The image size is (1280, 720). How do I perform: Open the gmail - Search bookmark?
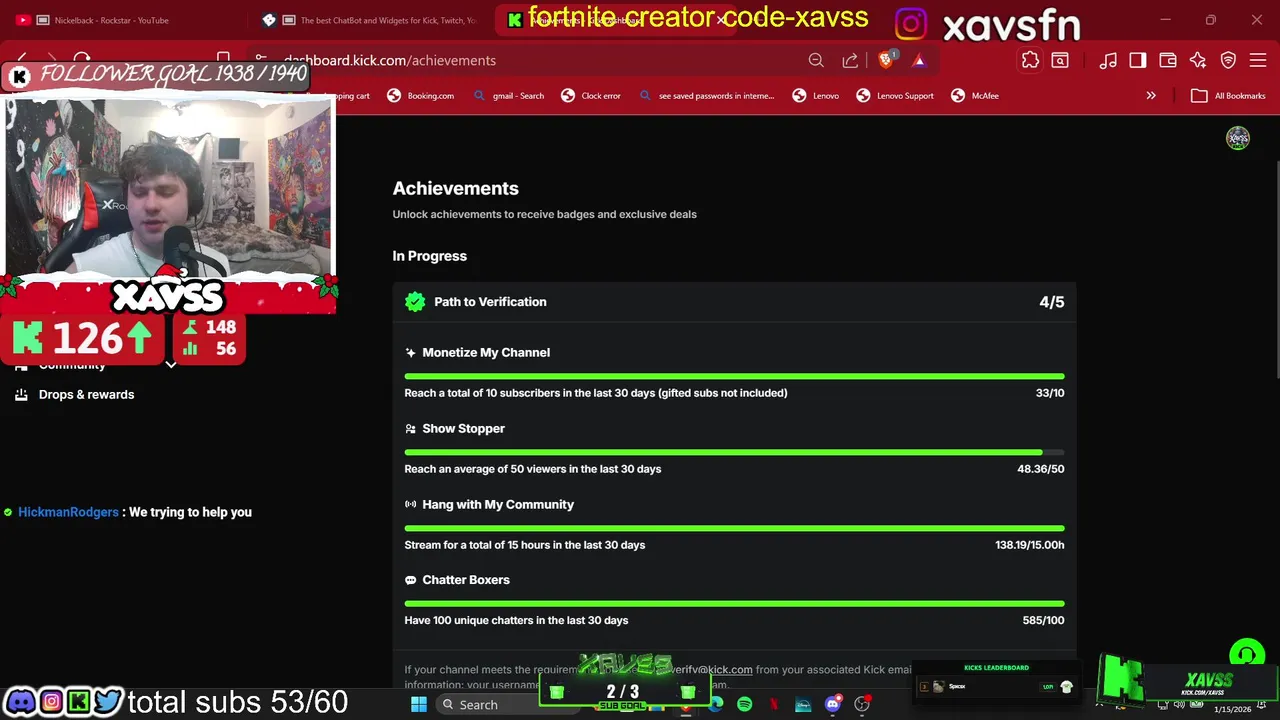click(509, 96)
